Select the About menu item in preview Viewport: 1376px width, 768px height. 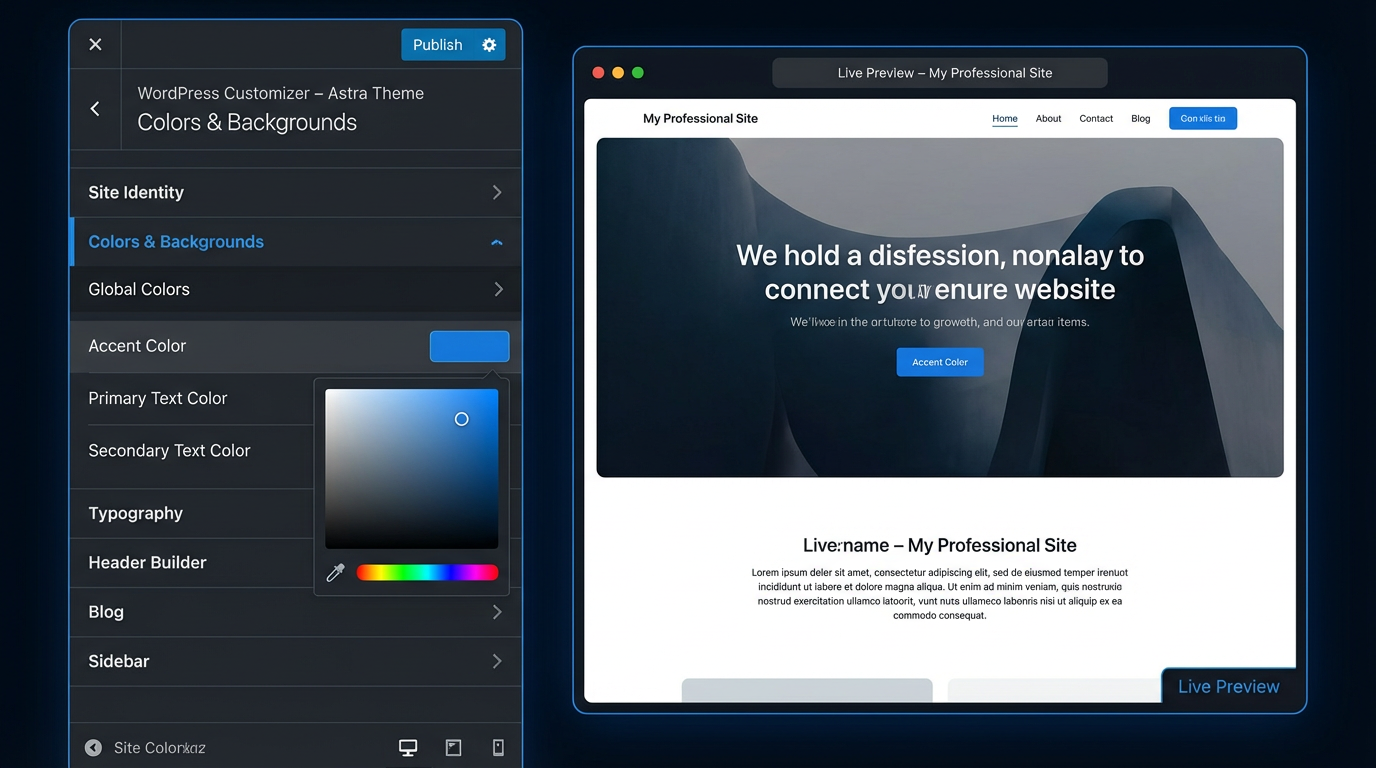(1048, 118)
